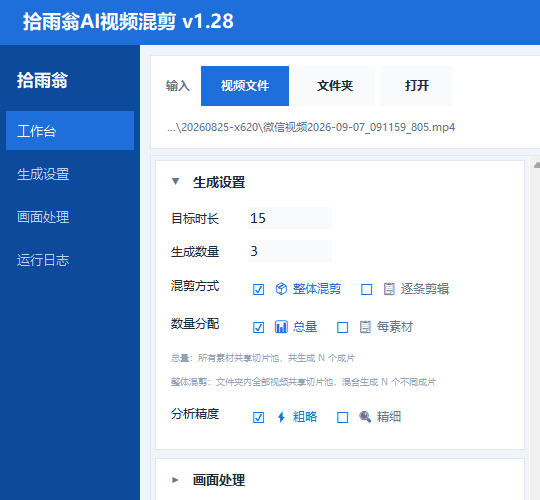This screenshot has height=500, width=540.
Task: Toggle the 整体混剪 checkbox
Action: pyautogui.click(x=258, y=289)
